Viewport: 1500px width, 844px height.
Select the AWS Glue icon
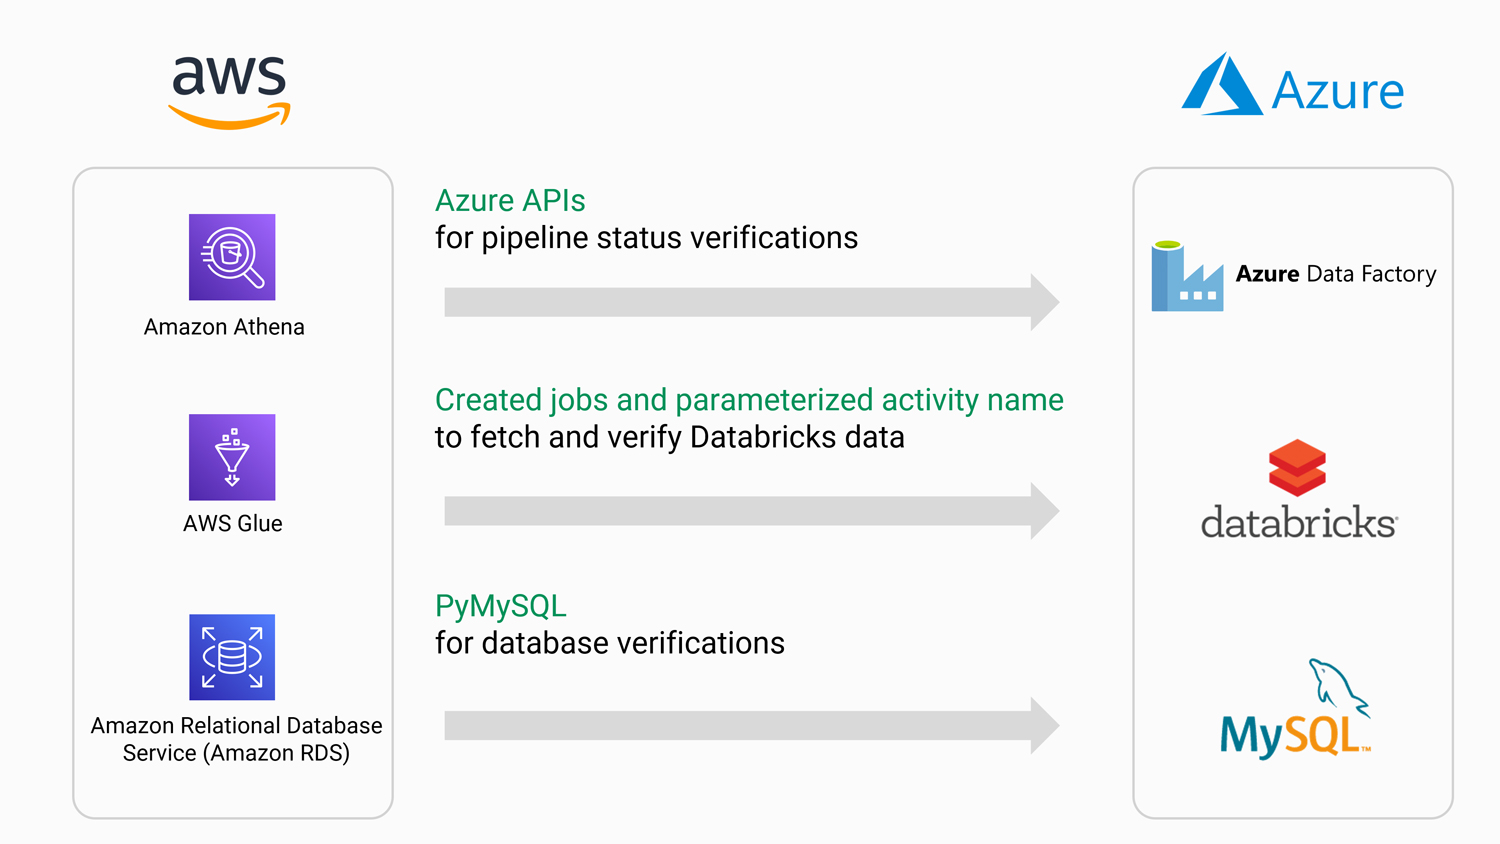click(x=232, y=457)
